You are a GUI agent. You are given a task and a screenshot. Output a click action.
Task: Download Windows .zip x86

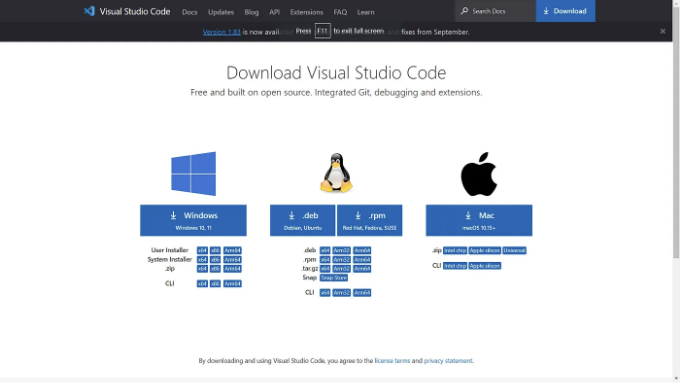tap(215, 268)
